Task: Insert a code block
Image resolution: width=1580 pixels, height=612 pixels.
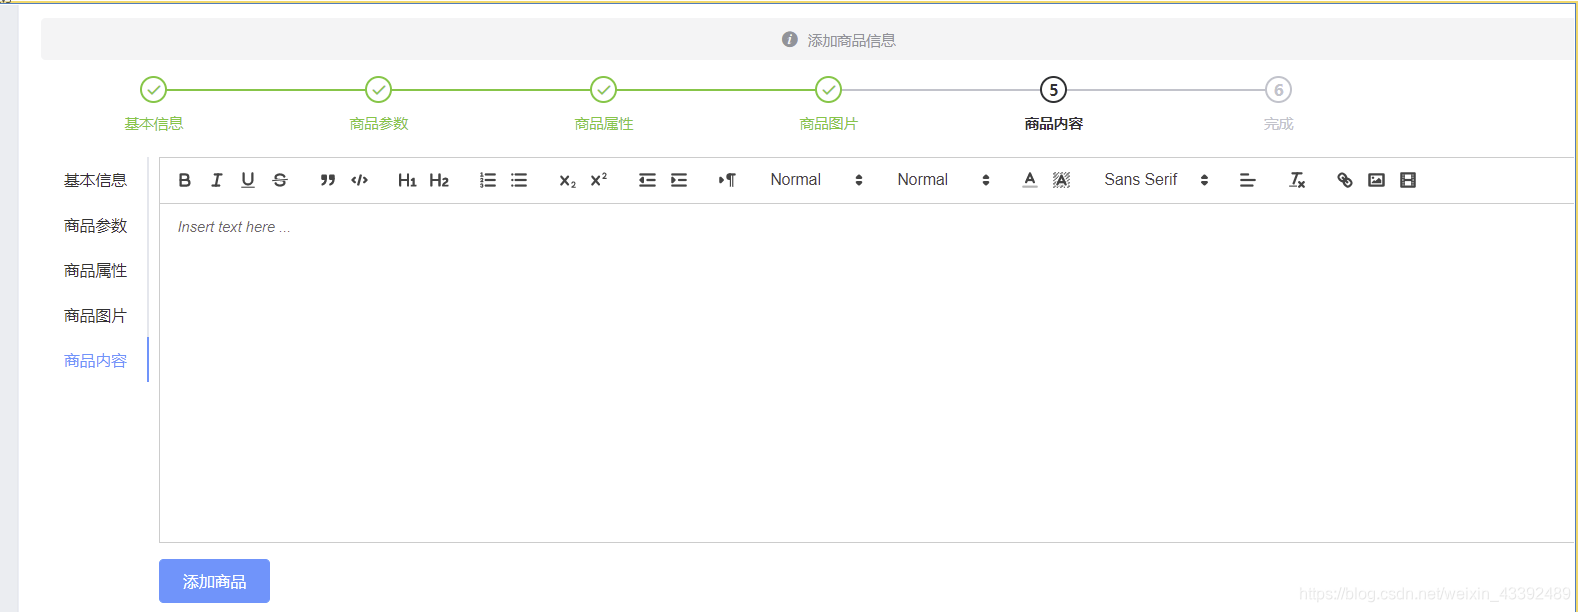Action: [359, 180]
